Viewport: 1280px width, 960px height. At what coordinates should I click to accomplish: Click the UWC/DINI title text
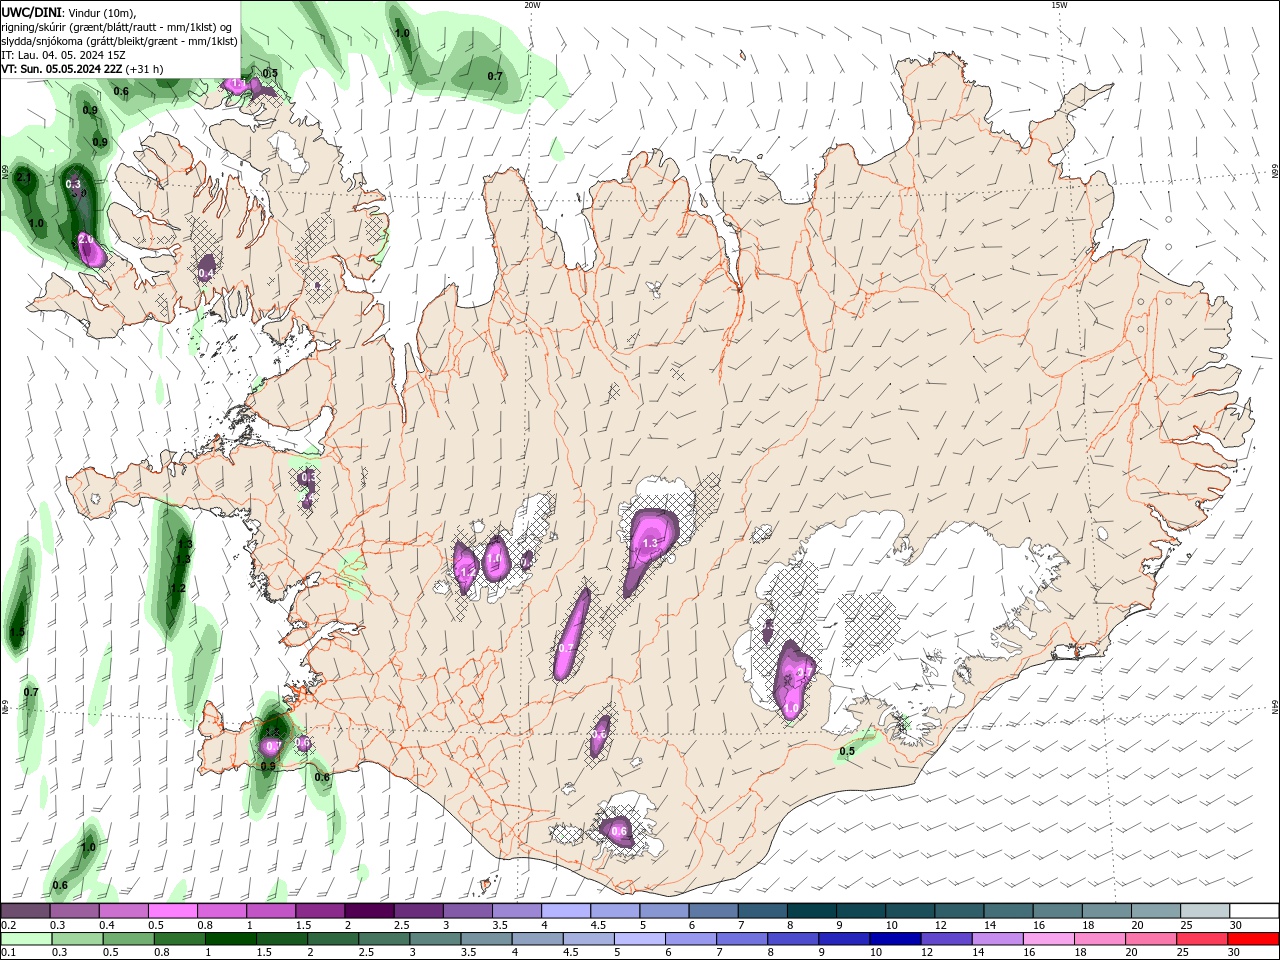point(32,12)
